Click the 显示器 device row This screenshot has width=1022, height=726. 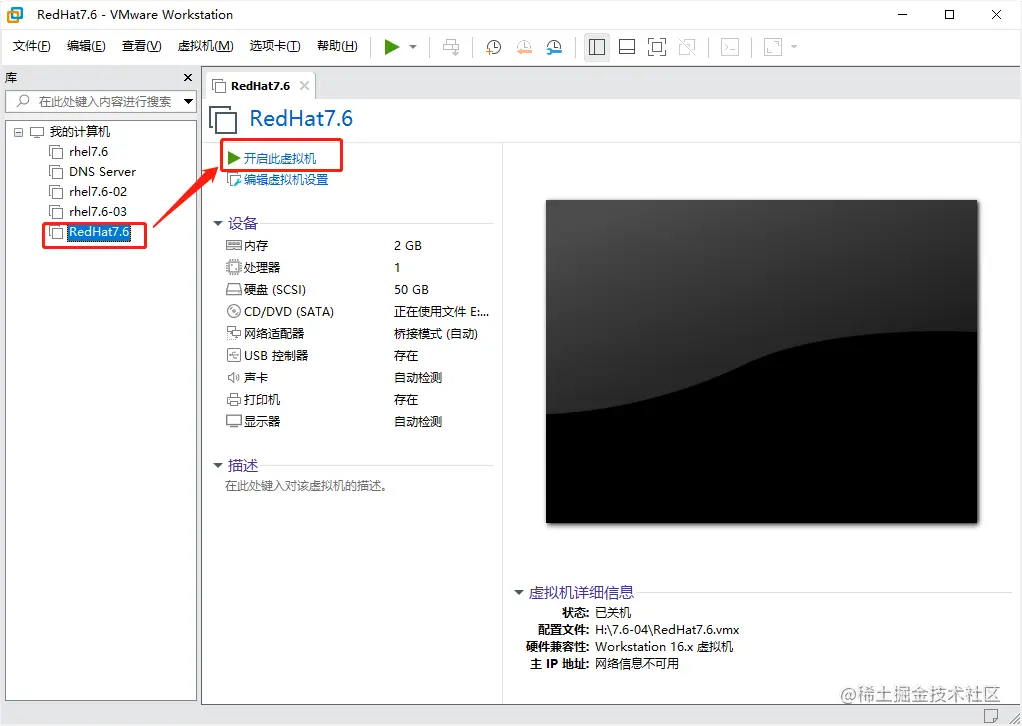coord(356,422)
